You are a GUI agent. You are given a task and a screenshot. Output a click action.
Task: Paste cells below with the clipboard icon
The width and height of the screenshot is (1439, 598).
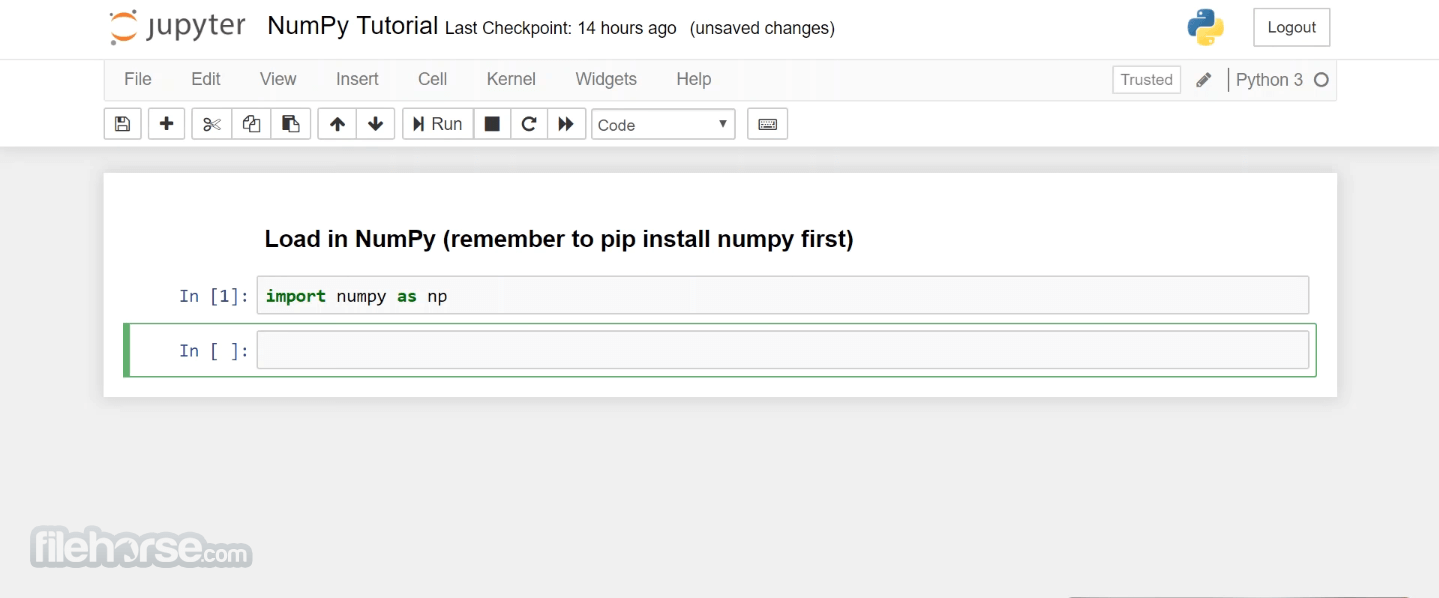(x=291, y=124)
